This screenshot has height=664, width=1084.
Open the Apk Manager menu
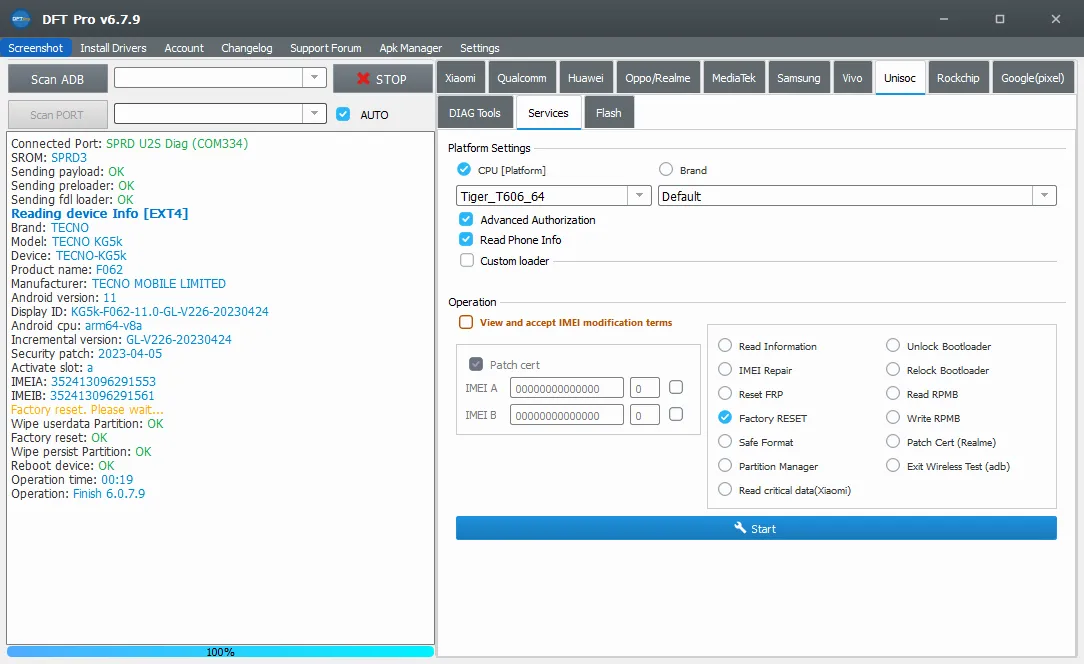pyautogui.click(x=410, y=48)
